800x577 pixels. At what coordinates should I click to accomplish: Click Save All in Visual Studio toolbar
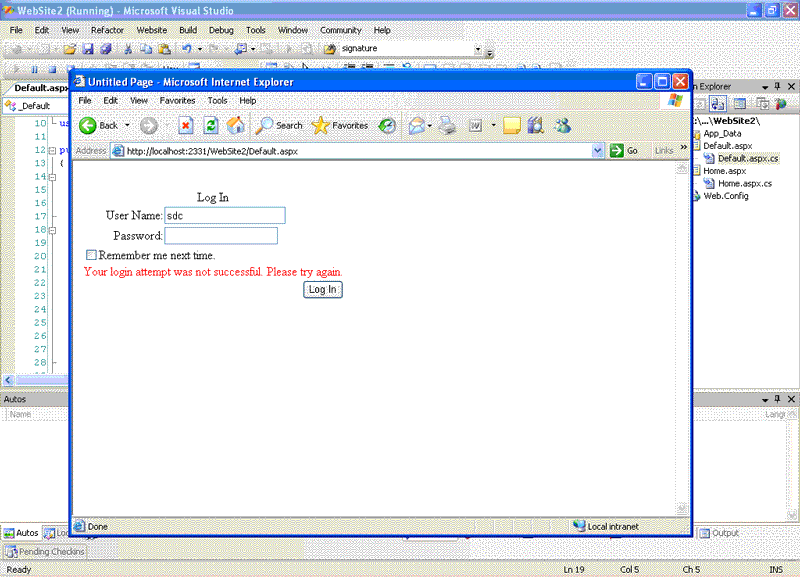pos(106,49)
